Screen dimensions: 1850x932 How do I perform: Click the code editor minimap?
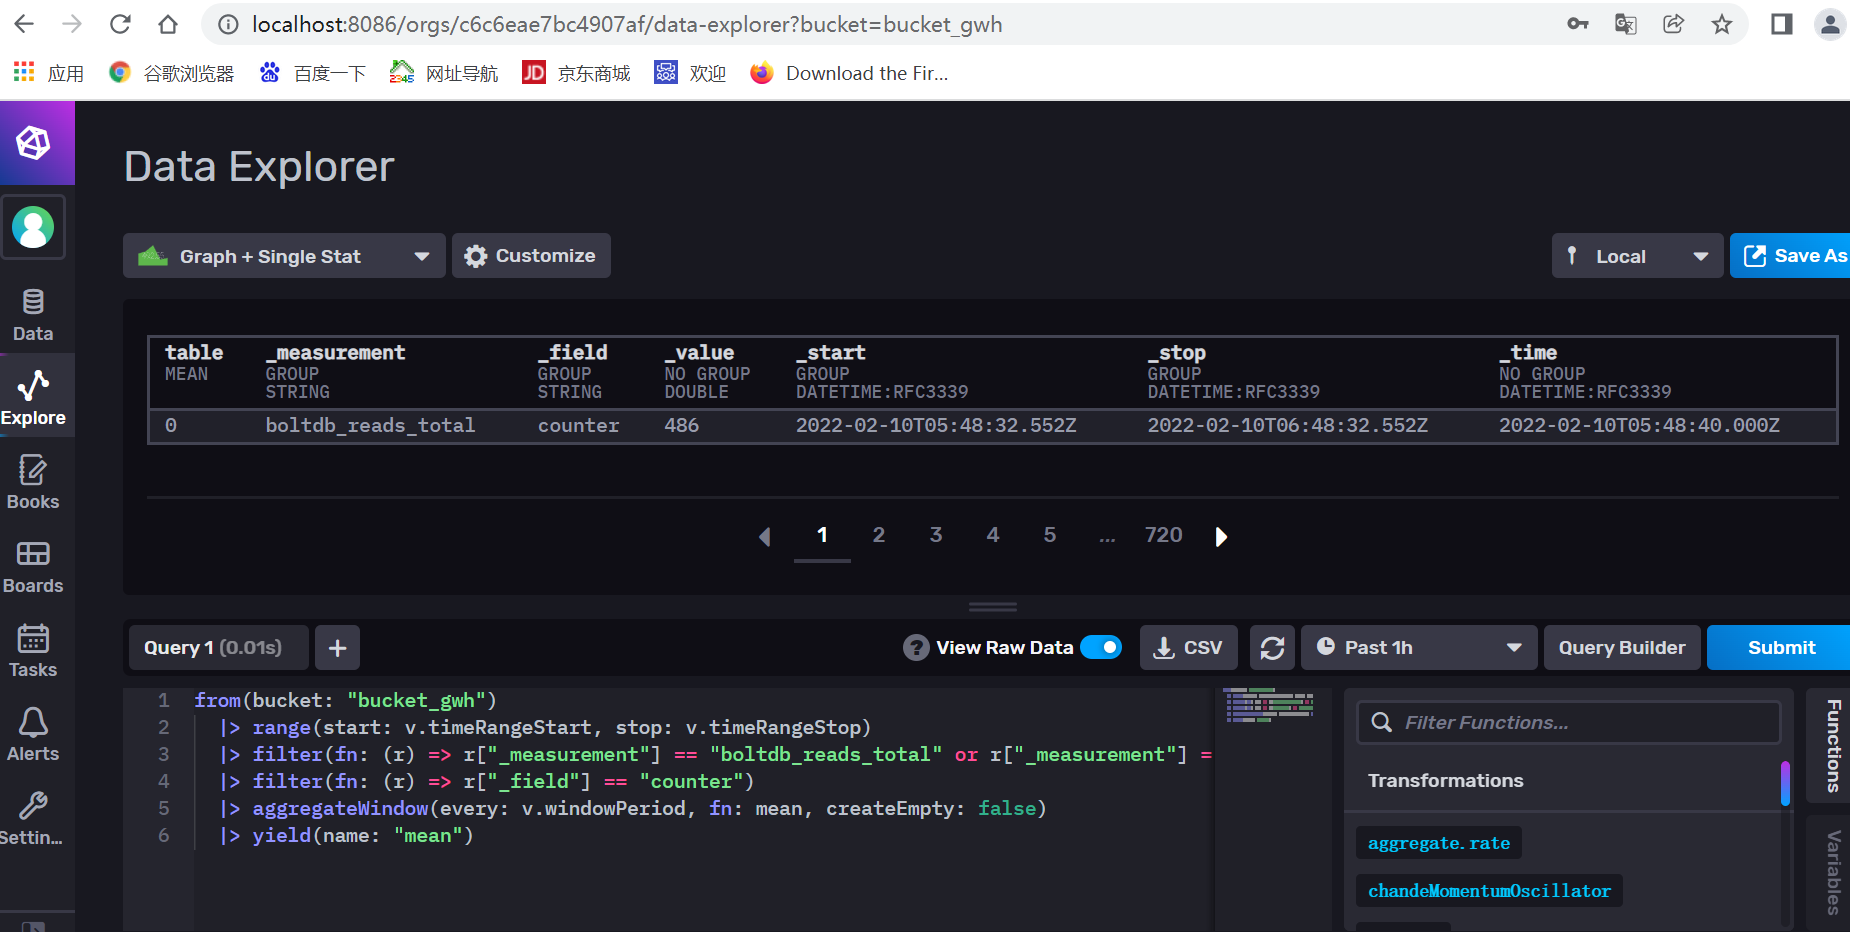coord(1270,705)
